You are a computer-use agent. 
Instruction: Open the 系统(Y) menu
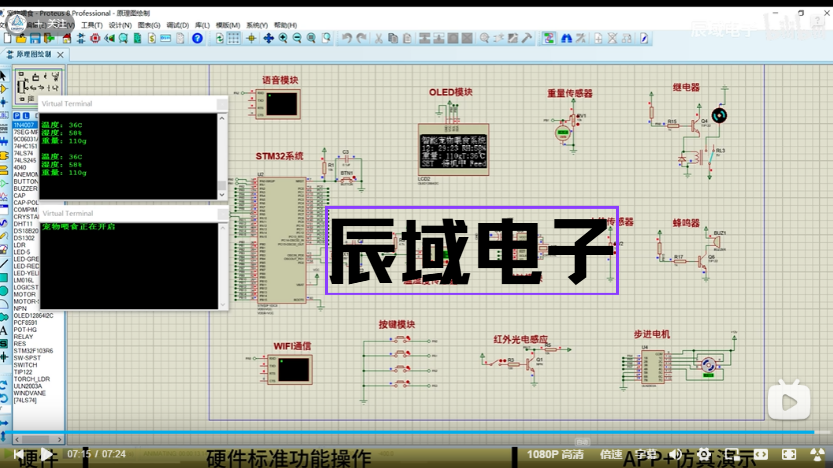click(x=257, y=25)
